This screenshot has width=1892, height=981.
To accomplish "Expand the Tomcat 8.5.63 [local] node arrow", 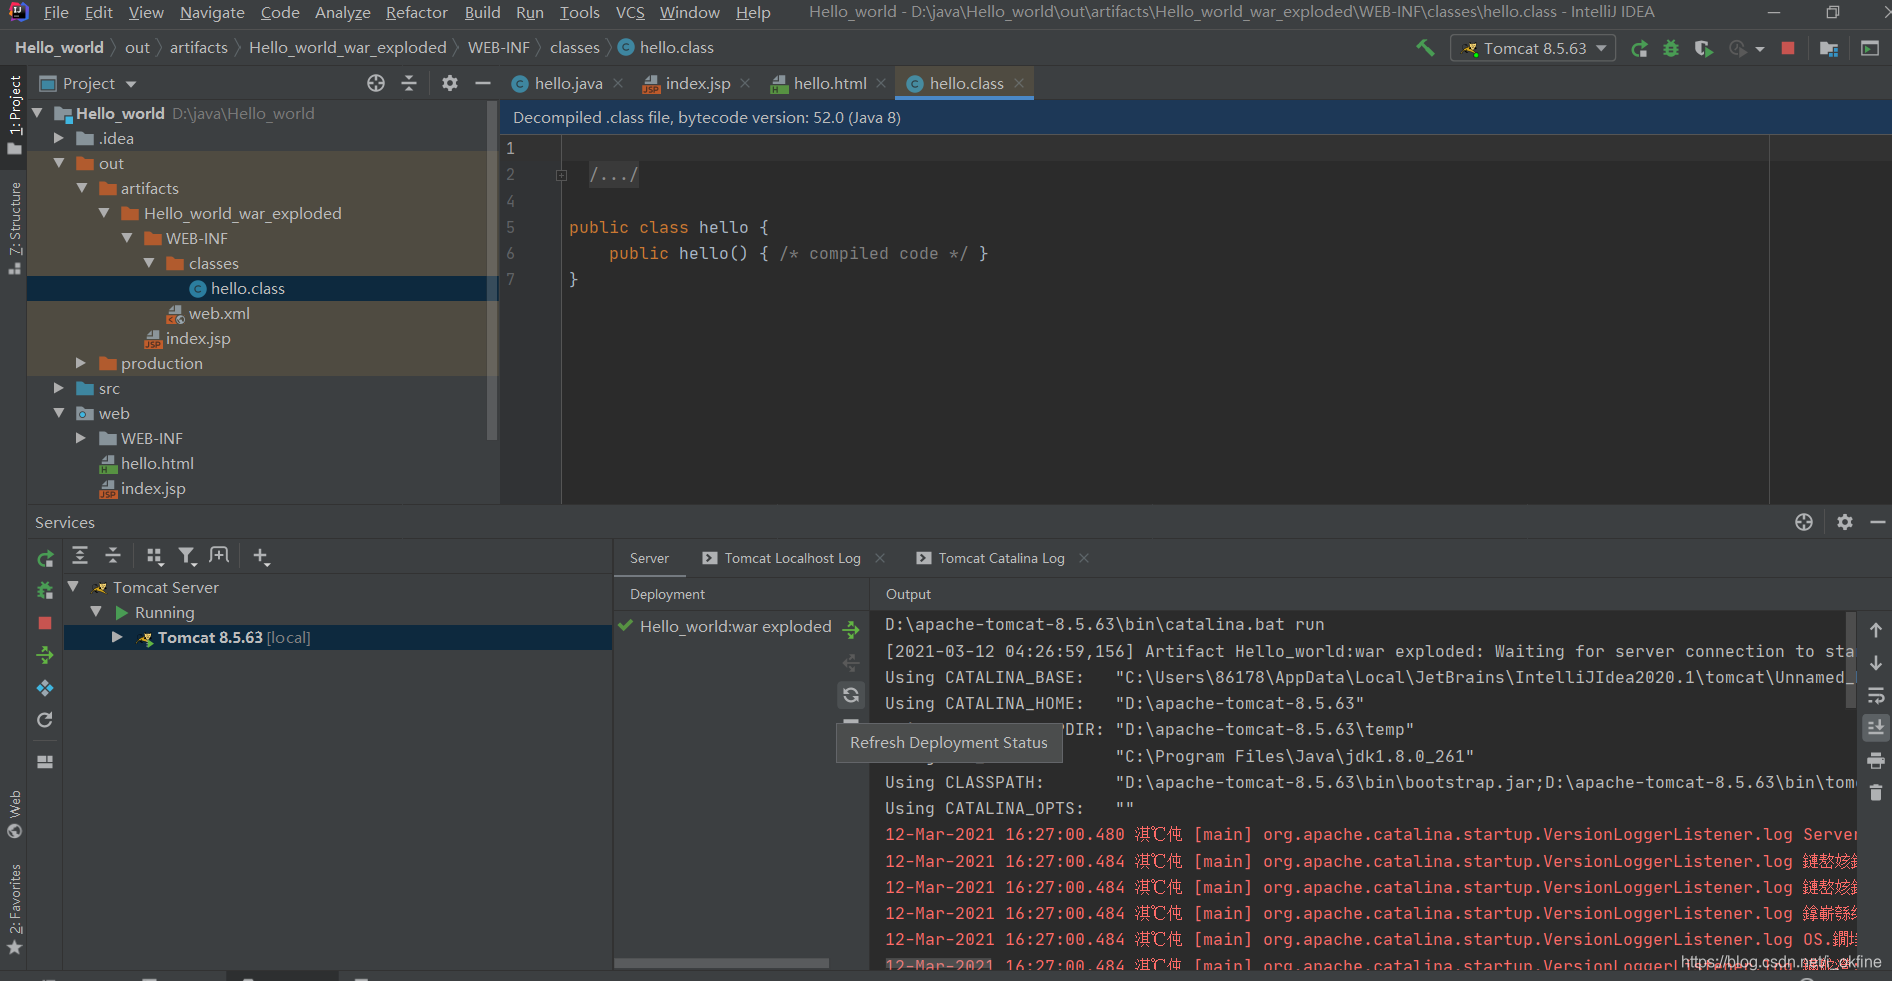I will pyautogui.click(x=117, y=637).
